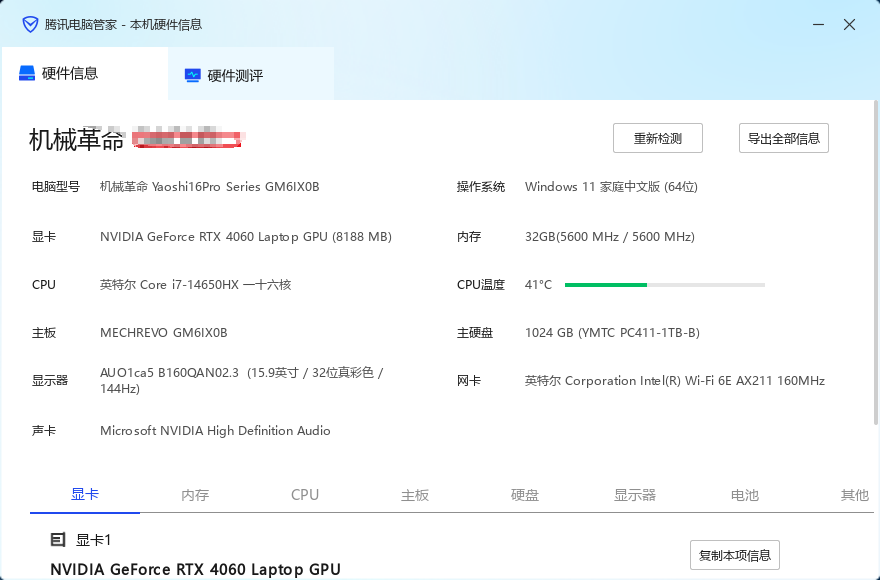Switch to the 硬件信息 tab
The width and height of the screenshot is (880, 580).
pos(85,74)
